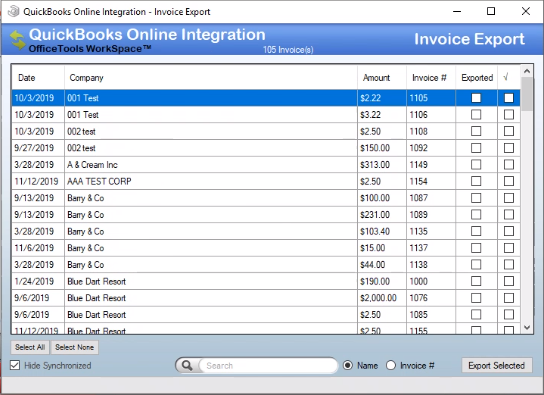Minimize the Invoice Export window
This screenshot has width=544, height=395.
457,11
